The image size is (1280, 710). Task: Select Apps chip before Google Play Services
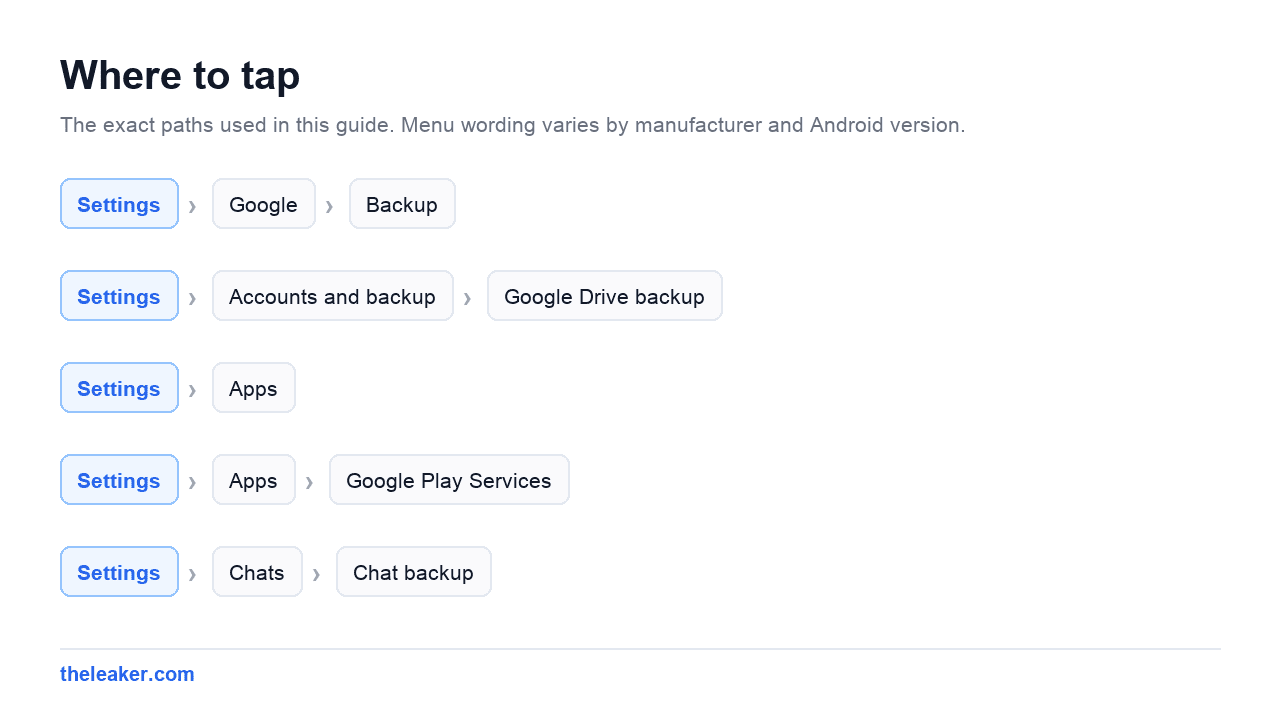[254, 480]
